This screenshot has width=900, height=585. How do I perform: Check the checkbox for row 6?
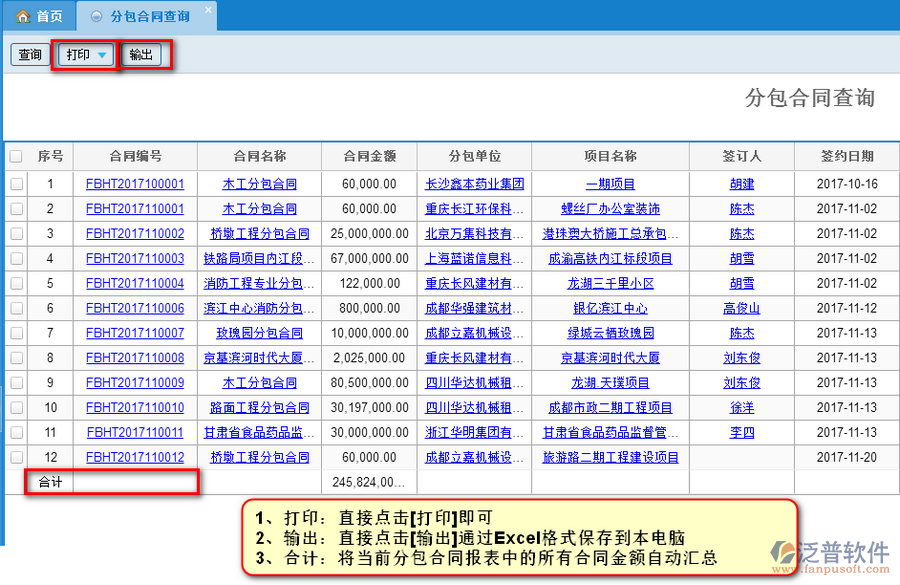point(16,309)
